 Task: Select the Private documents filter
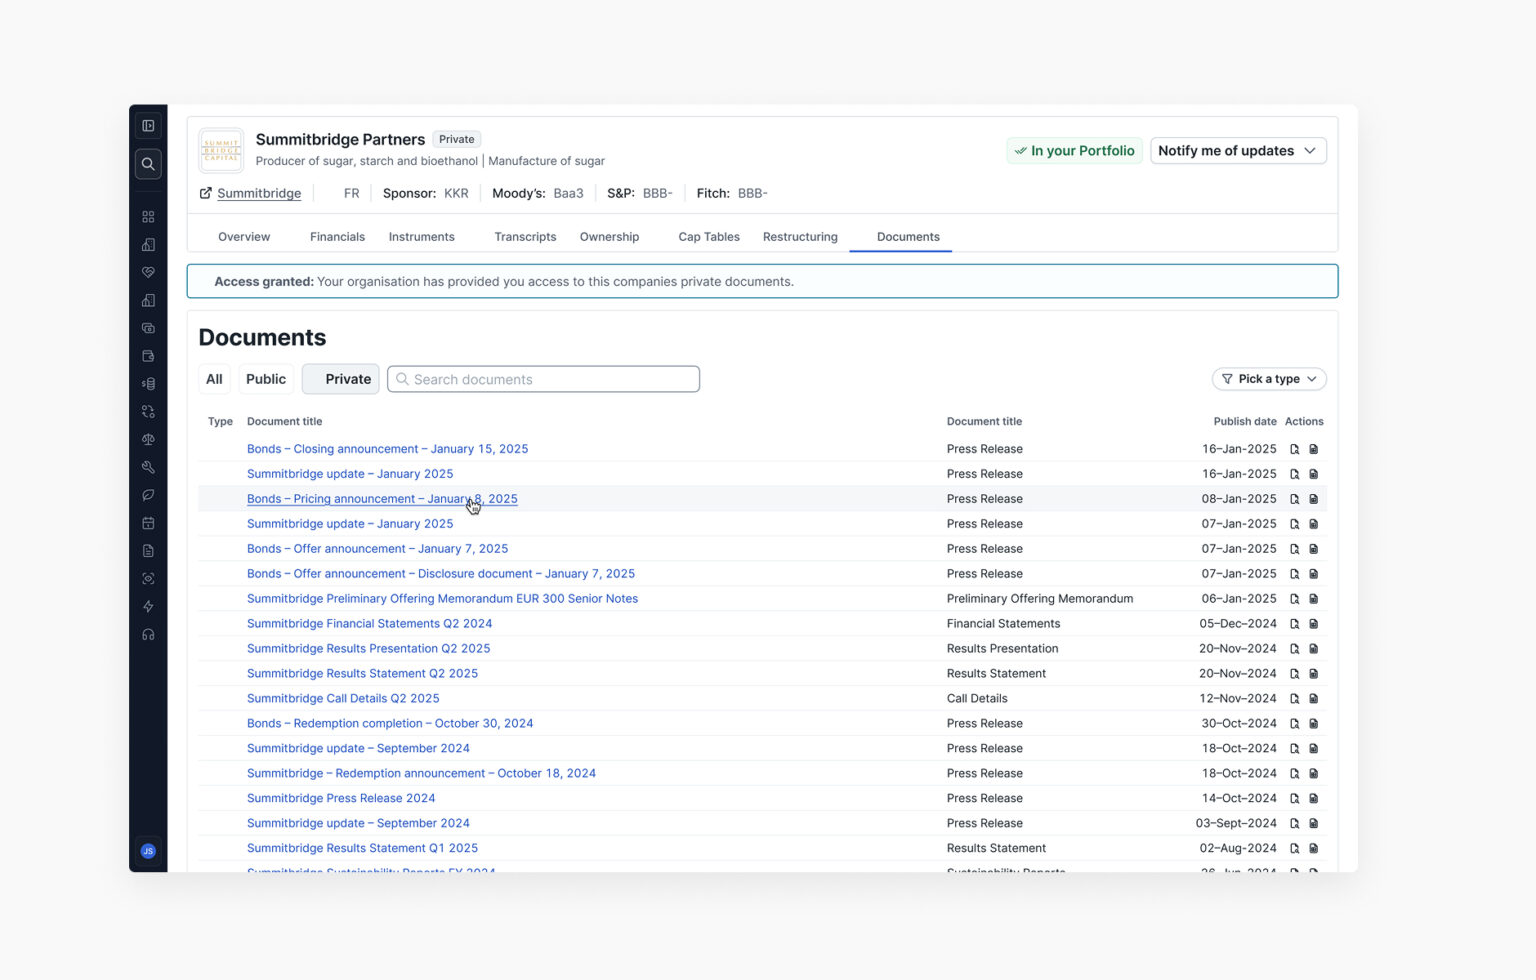tap(340, 379)
